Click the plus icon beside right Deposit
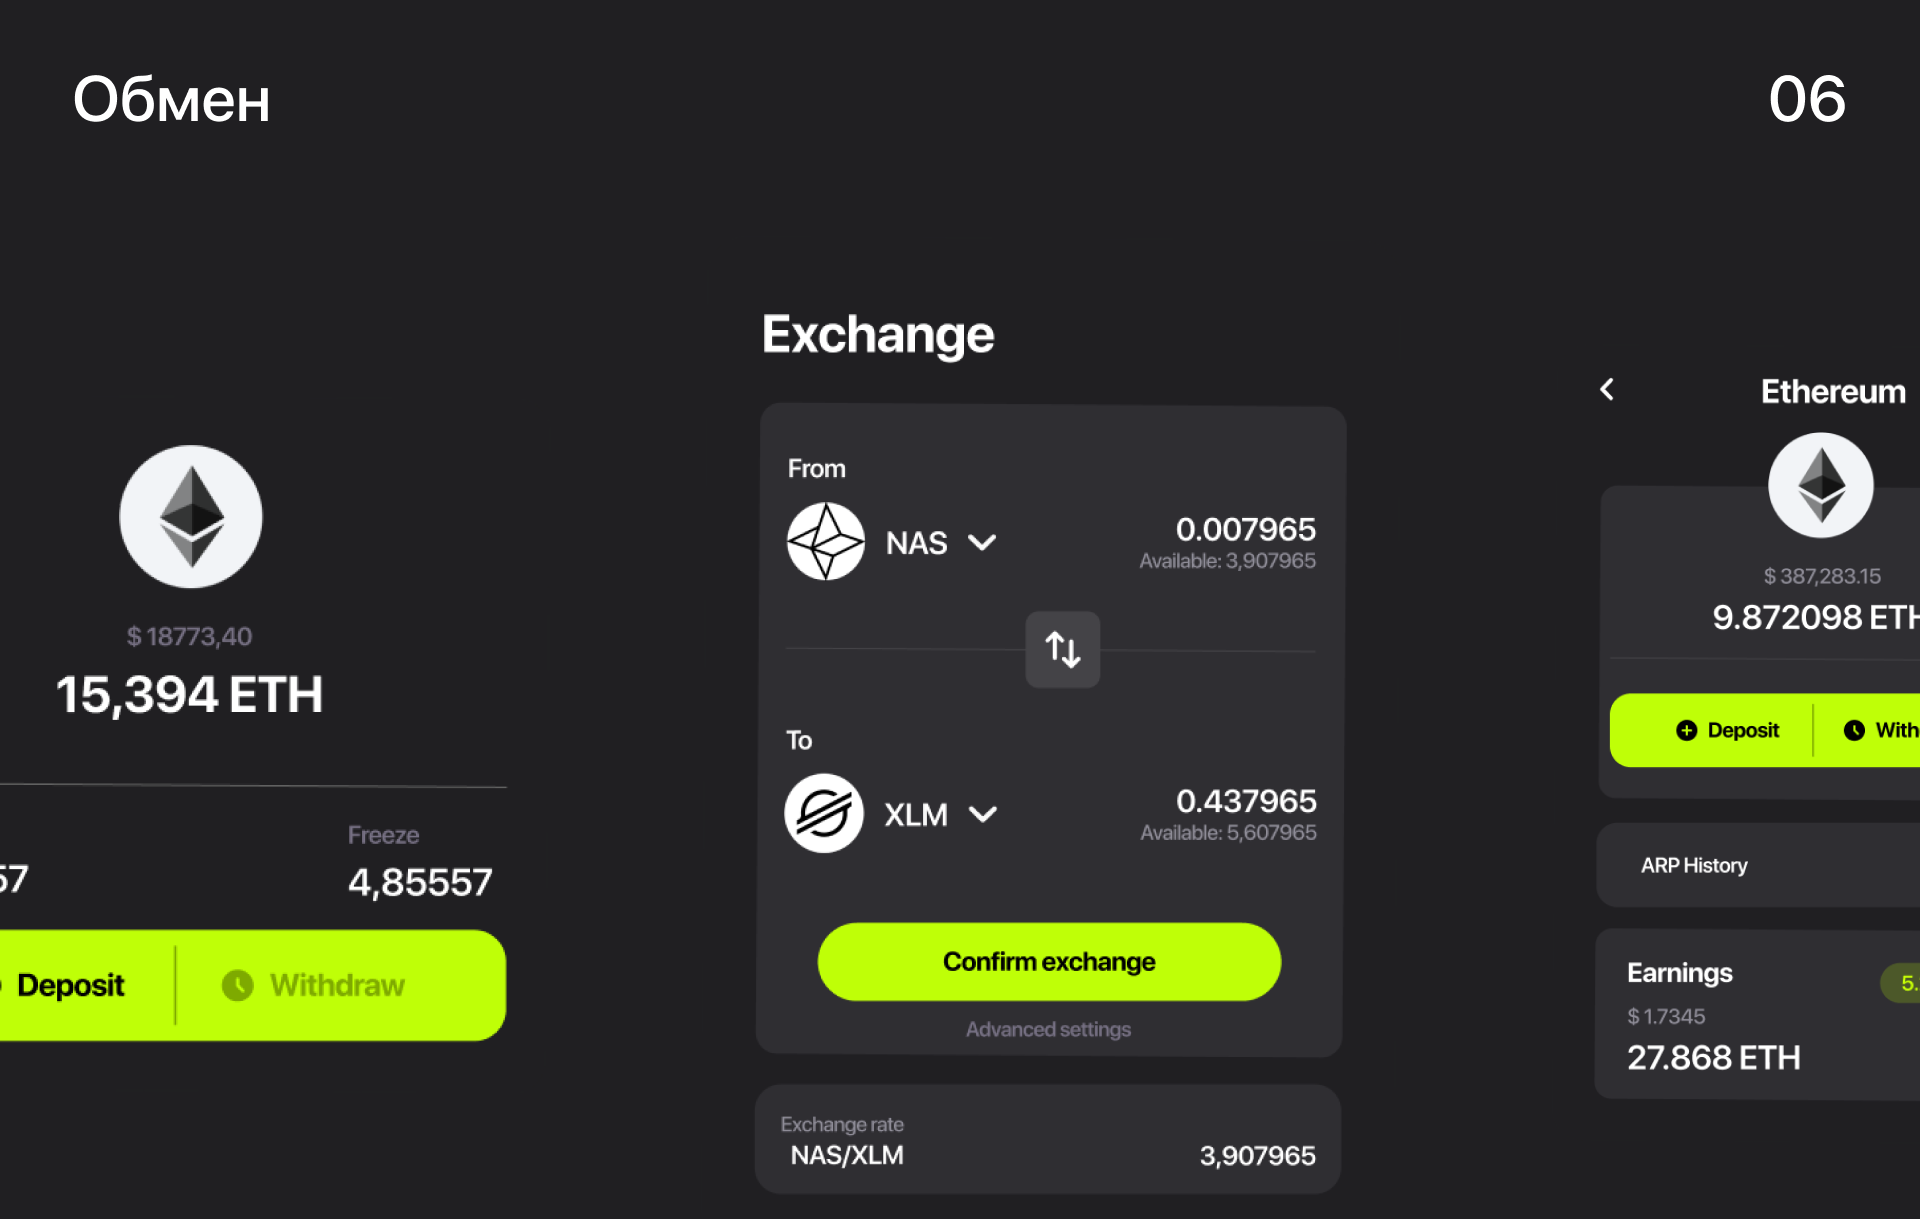 pos(1686,730)
